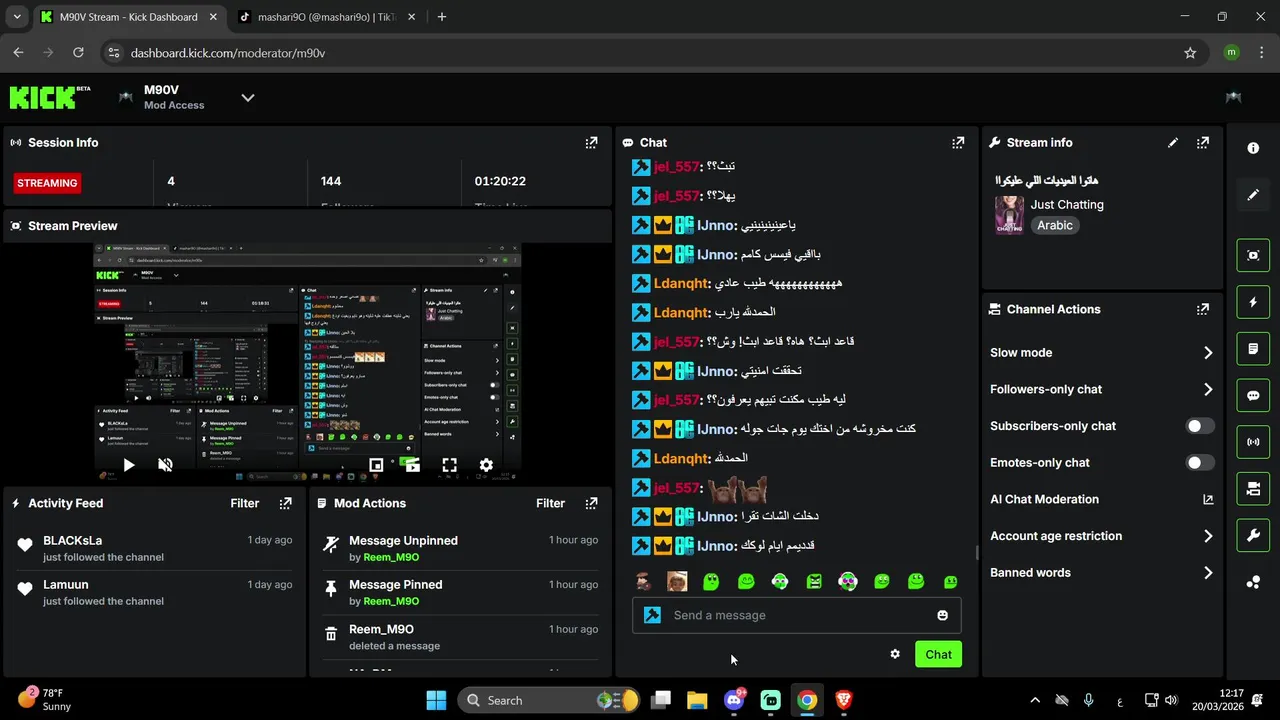Expand Slow mode settings
Viewport: 1280px width, 720px height.
(1208, 353)
